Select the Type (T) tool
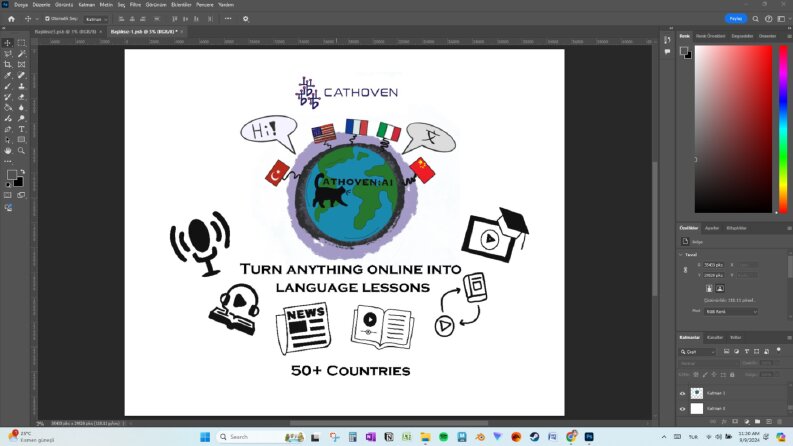The width and height of the screenshot is (793, 446). pyautogui.click(x=21, y=129)
